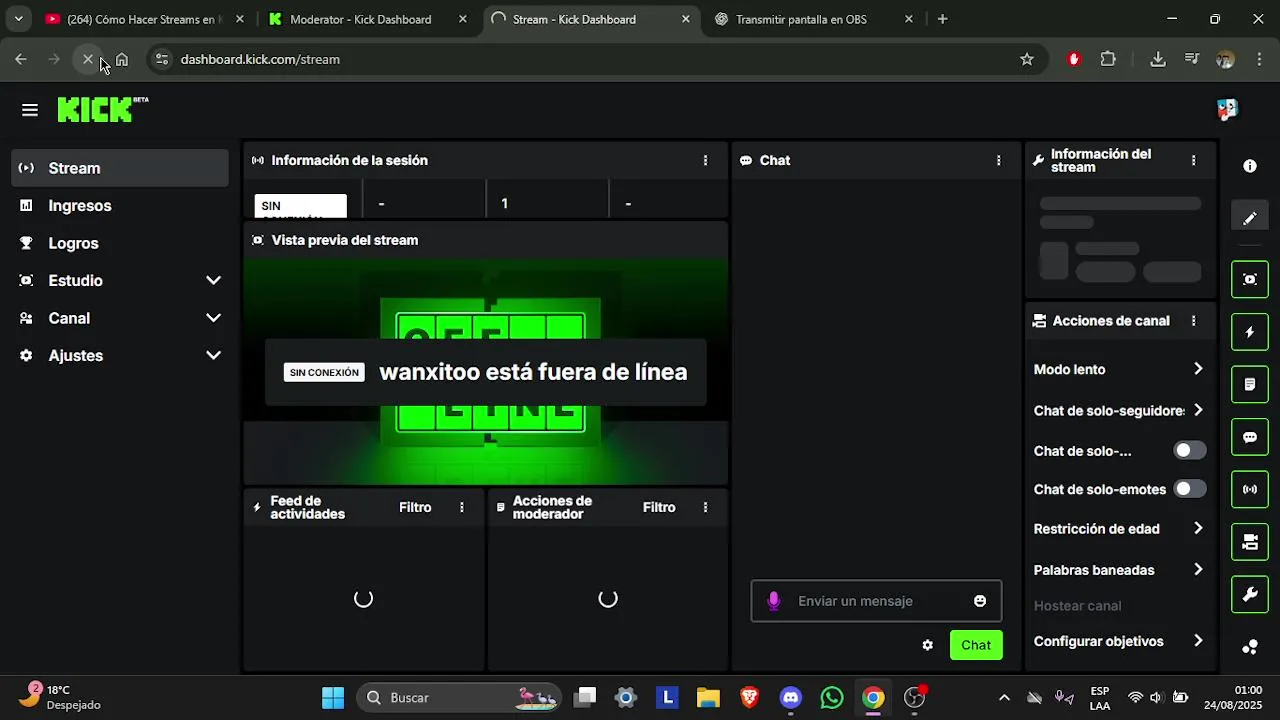This screenshot has width=1280, height=720.
Task: Open Filtro in Acciones de moderador
Action: (659, 507)
